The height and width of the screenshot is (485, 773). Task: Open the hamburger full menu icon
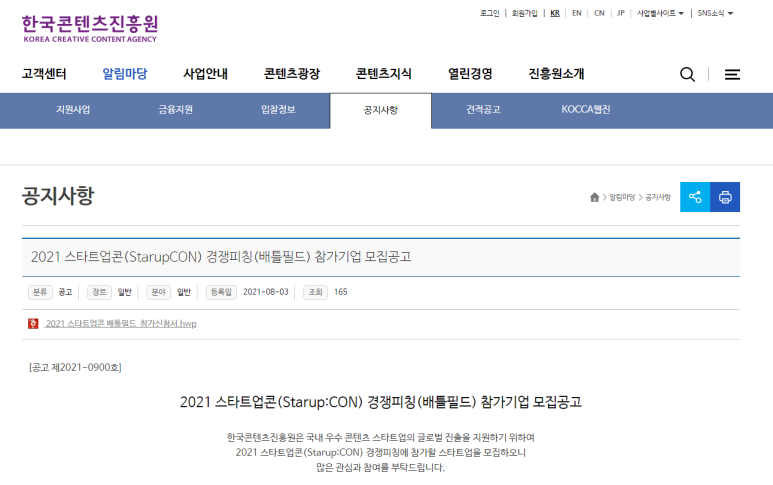click(732, 74)
